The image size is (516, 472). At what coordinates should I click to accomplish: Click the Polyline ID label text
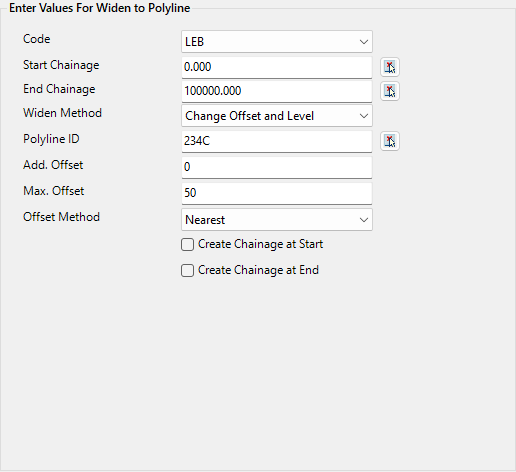click(51, 139)
